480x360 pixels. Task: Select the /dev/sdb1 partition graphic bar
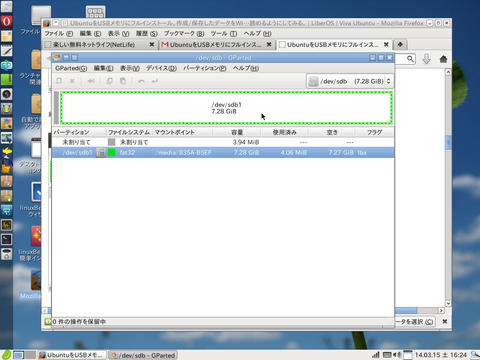226,108
